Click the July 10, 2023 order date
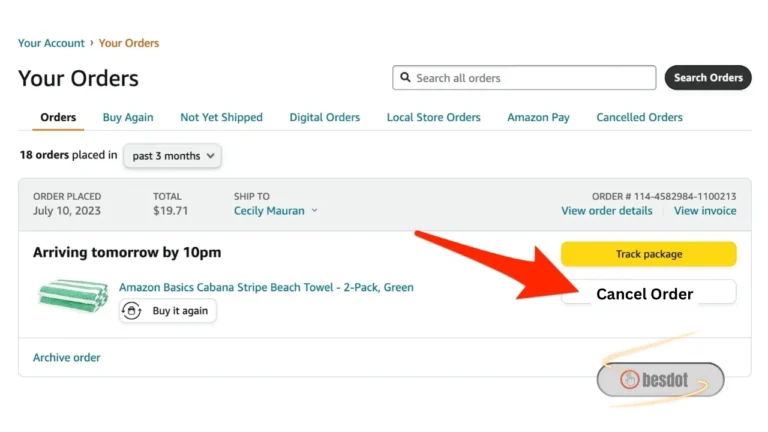 67,211
